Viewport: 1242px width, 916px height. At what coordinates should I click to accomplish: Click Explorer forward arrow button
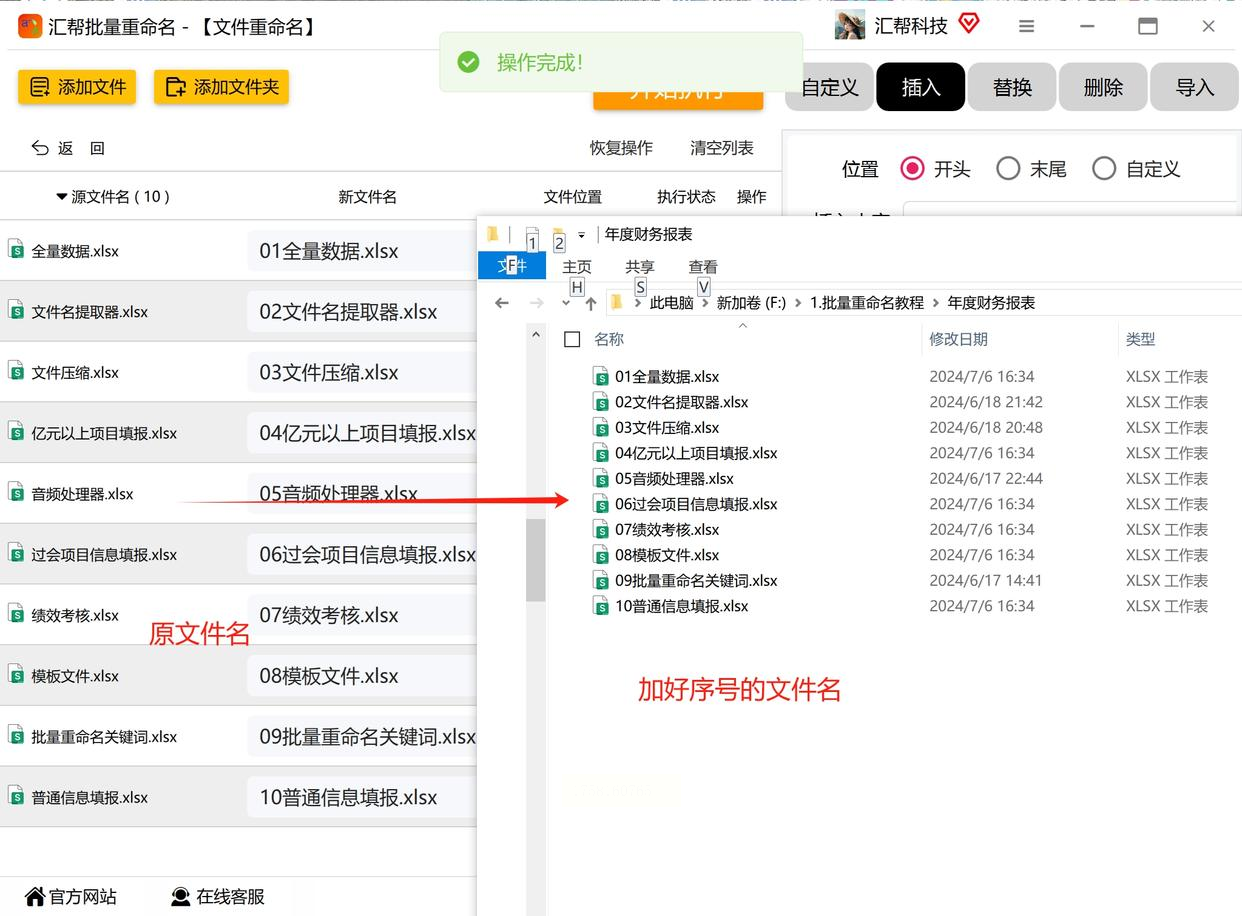pyautogui.click(x=536, y=303)
